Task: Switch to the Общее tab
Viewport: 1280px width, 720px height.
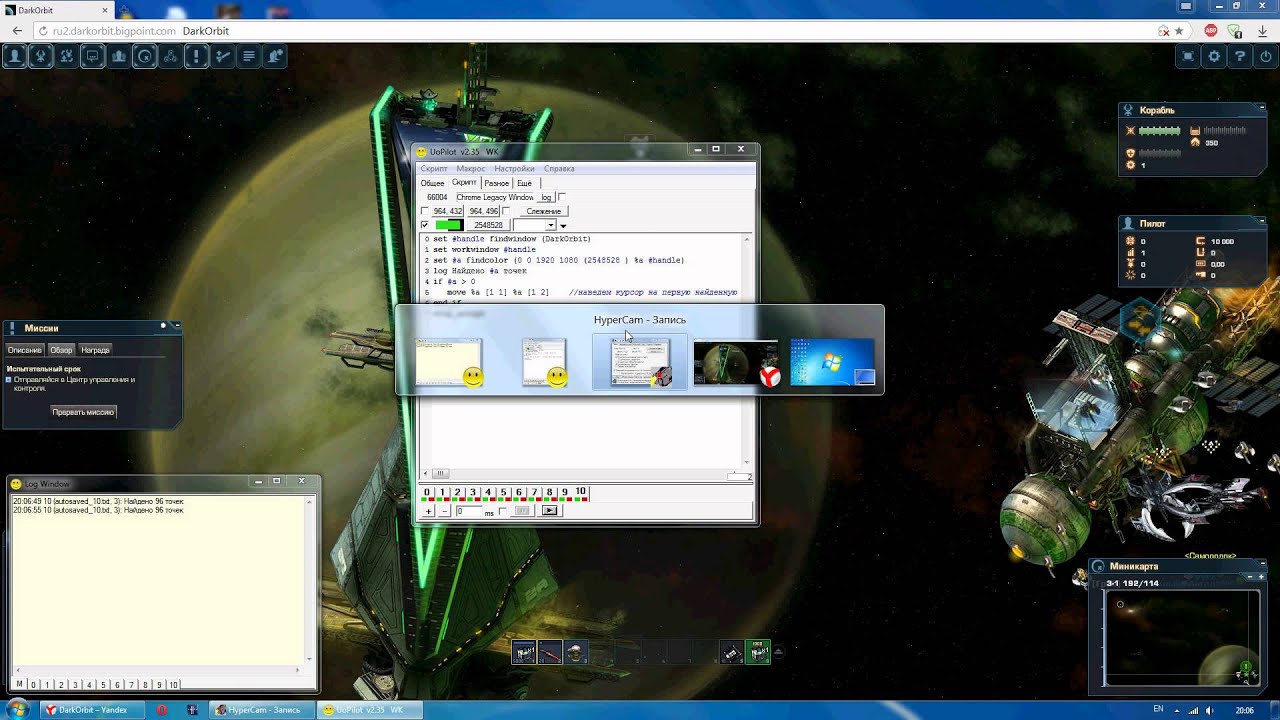Action: click(432, 183)
